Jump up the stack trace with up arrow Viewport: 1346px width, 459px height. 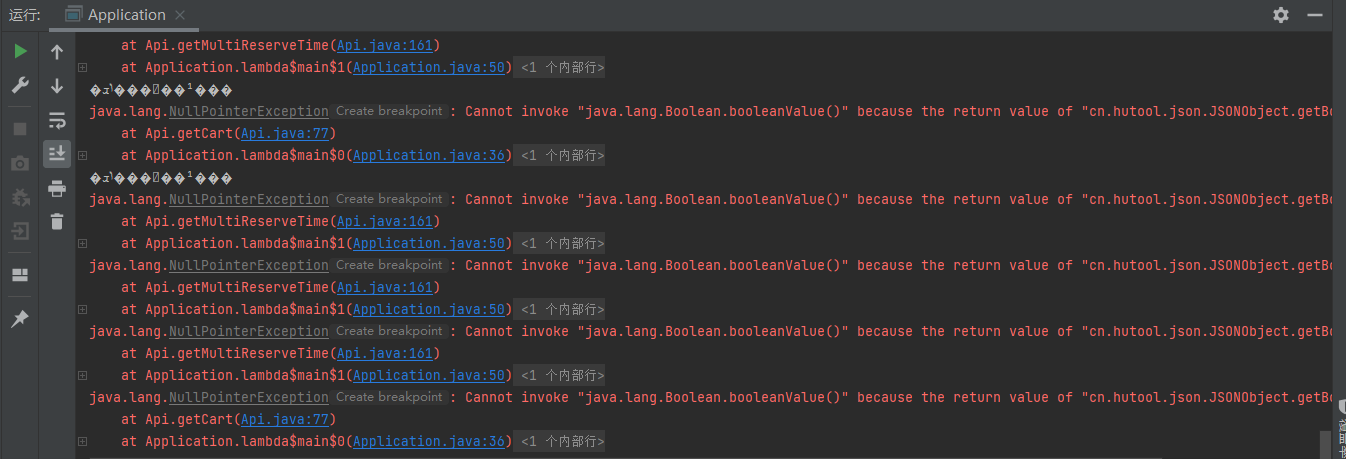pos(57,52)
